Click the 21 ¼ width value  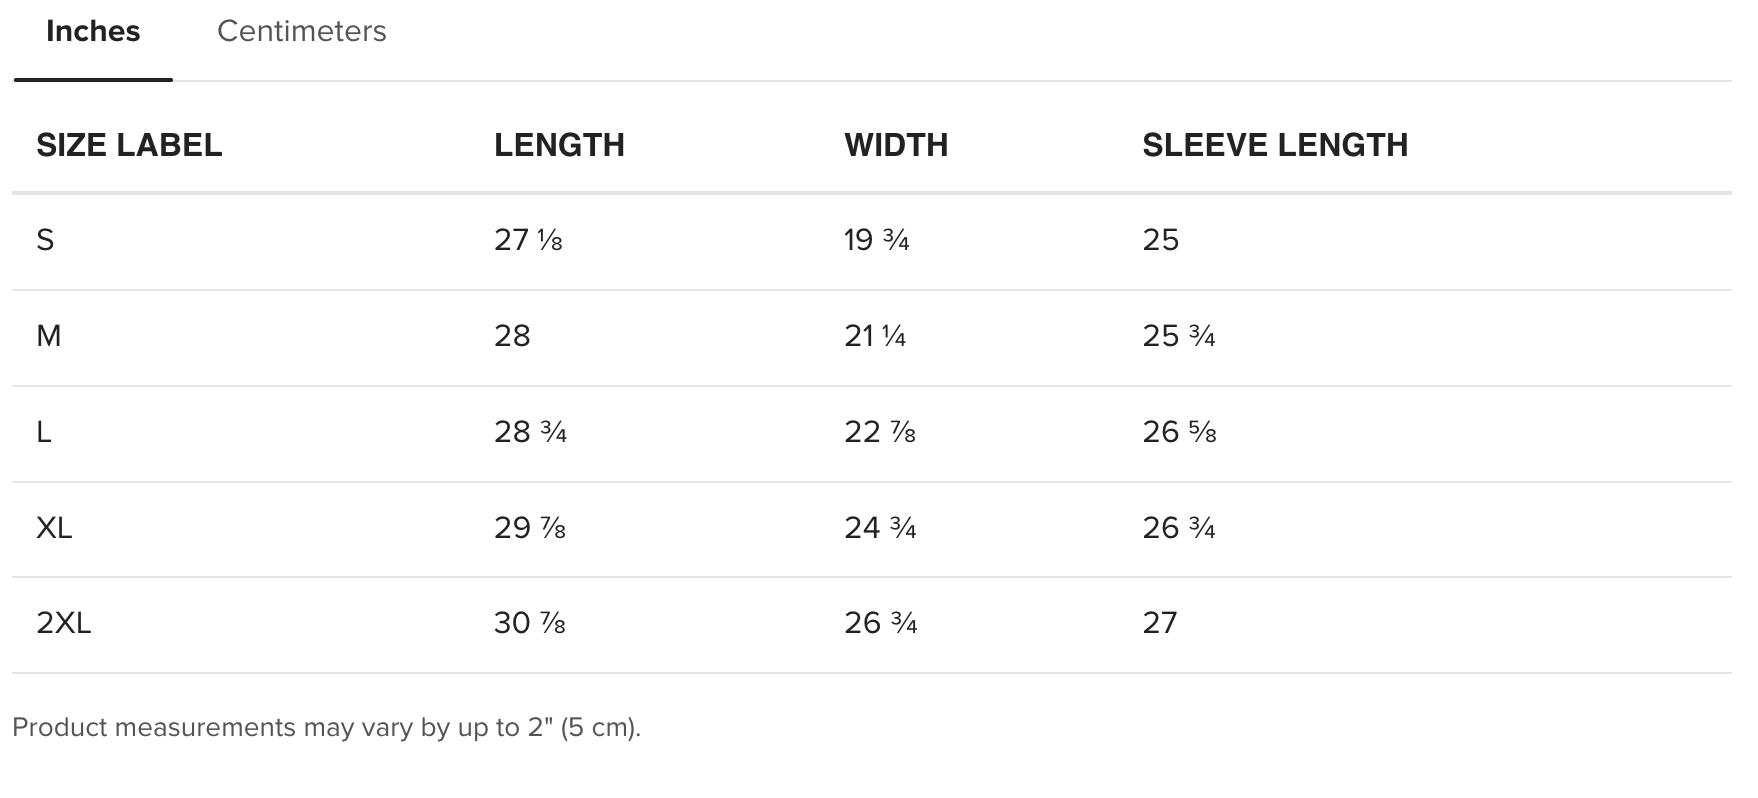click(x=875, y=336)
